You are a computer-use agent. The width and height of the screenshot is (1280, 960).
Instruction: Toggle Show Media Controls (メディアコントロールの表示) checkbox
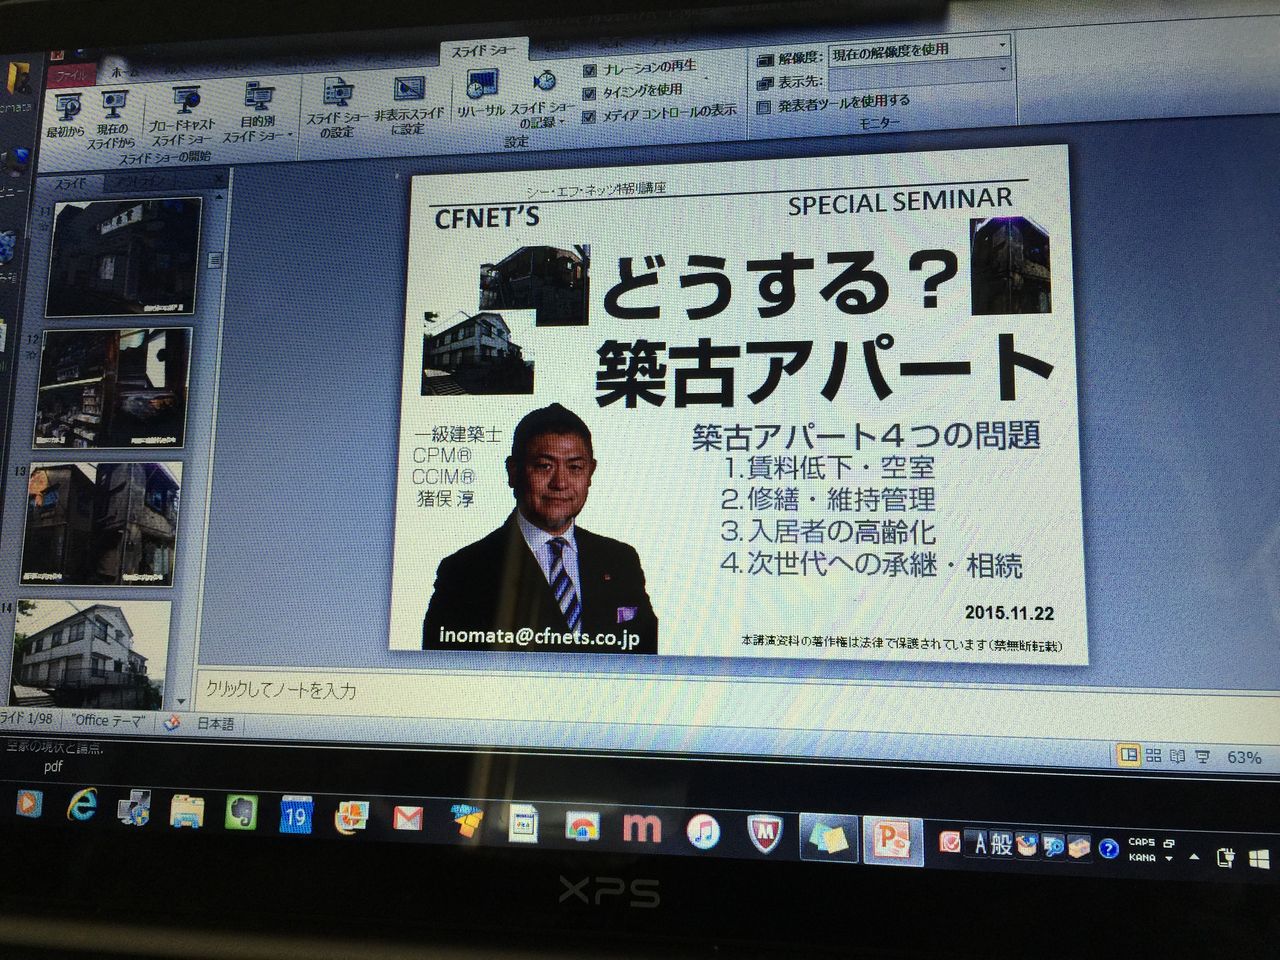[589, 116]
